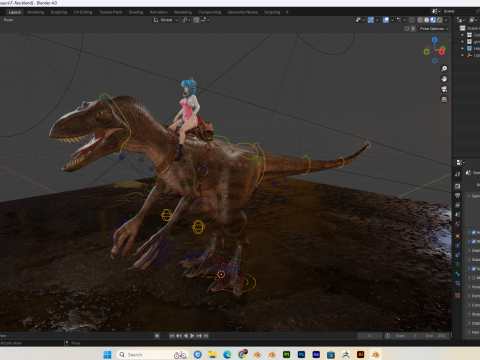Open the Render properties tab
Image resolution: width=480 pixels, height=360 pixels.
click(x=458, y=186)
